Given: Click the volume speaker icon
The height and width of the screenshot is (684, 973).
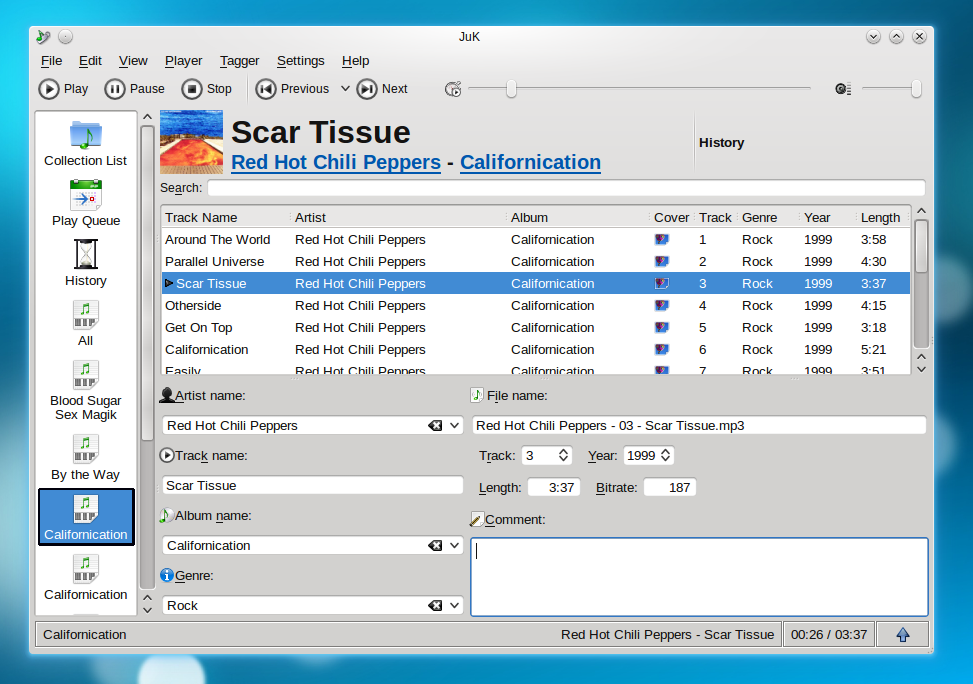Looking at the screenshot, I should click(843, 89).
